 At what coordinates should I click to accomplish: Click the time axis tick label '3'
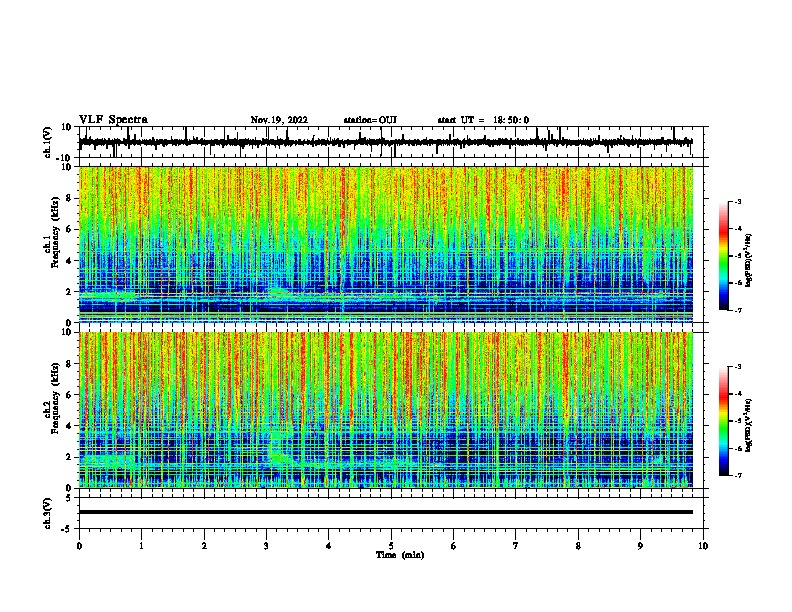coord(266,546)
